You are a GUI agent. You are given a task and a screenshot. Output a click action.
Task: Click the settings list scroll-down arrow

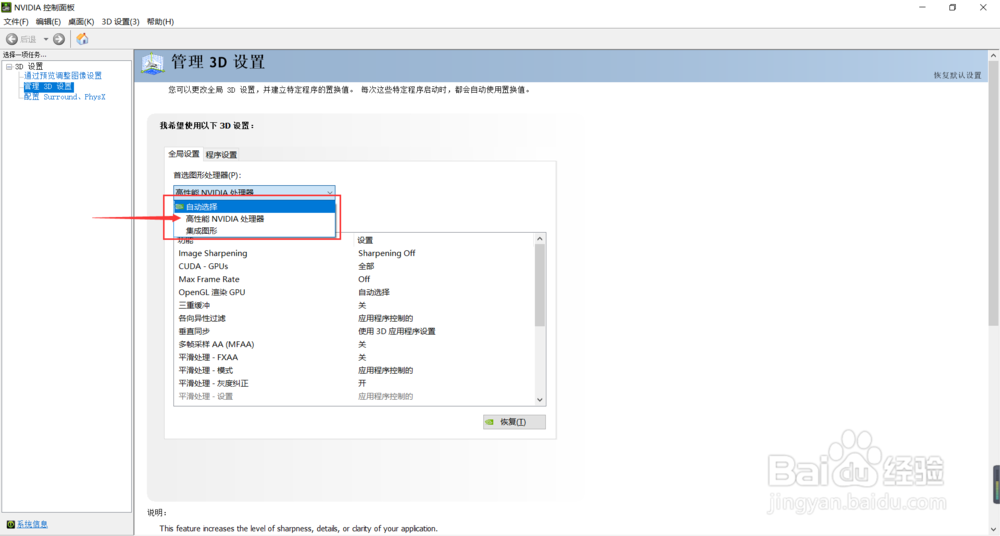pyautogui.click(x=540, y=399)
